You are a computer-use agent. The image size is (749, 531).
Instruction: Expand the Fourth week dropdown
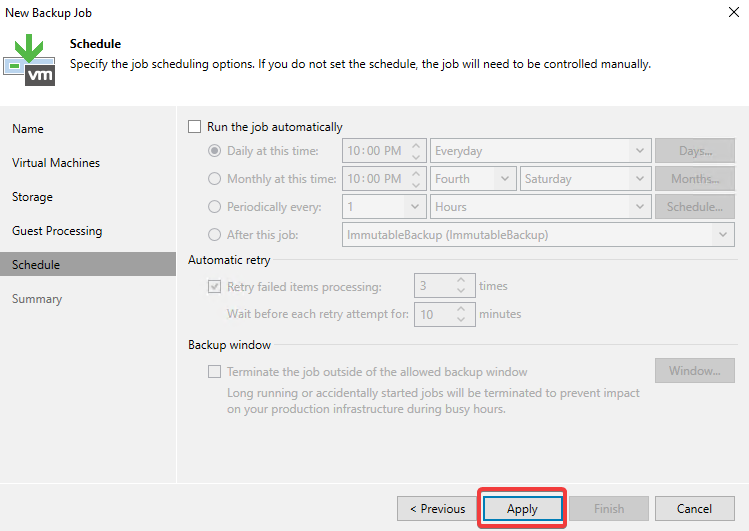(473, 179)
